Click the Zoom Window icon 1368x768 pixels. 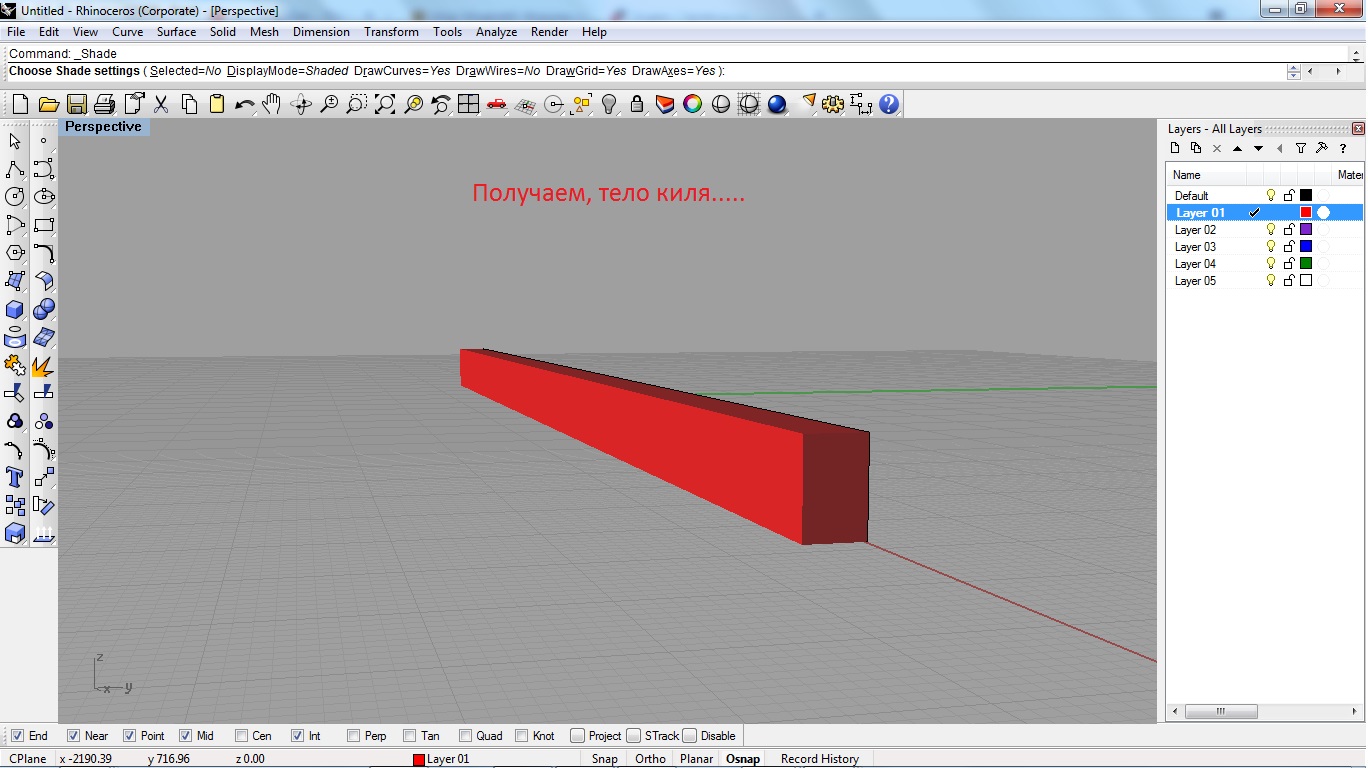356,104
